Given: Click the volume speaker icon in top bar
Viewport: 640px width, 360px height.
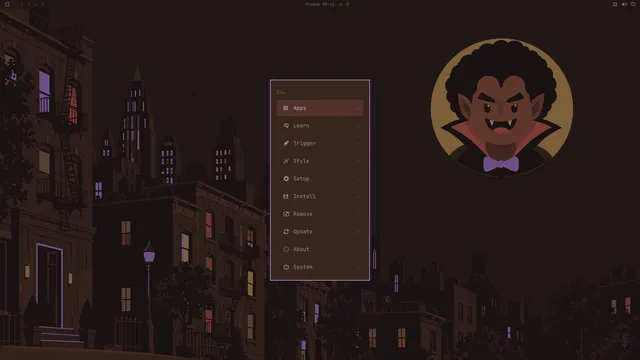Looking at the screenshot, I should (x=624, y=4).
